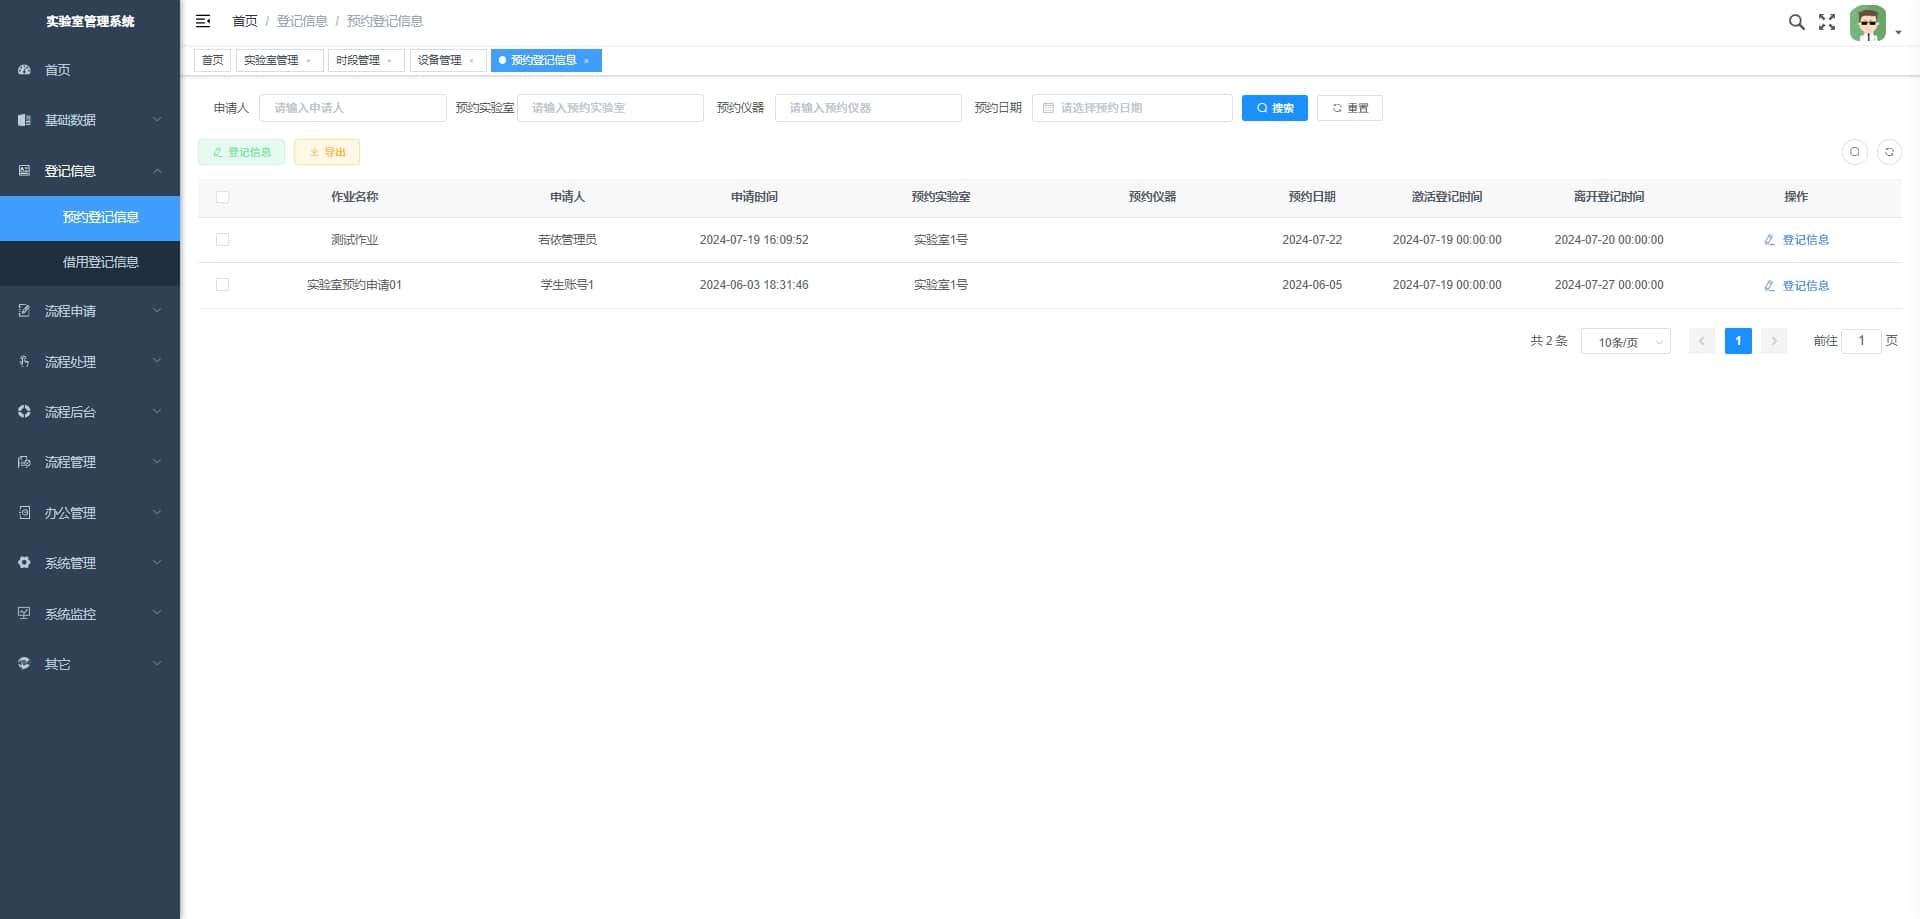
Task: Go to the previous page arrow
Action: click(1702, 341)
